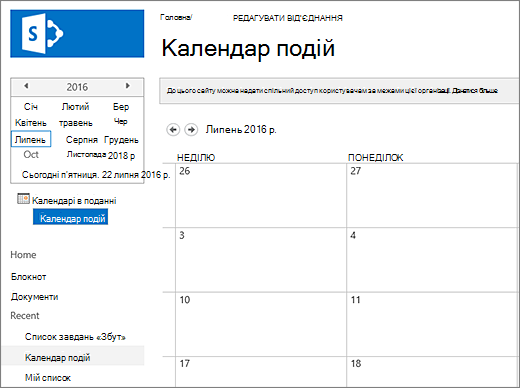Select month Грудень in date picker
Screen dimensions: 520x388
(121, 140)
